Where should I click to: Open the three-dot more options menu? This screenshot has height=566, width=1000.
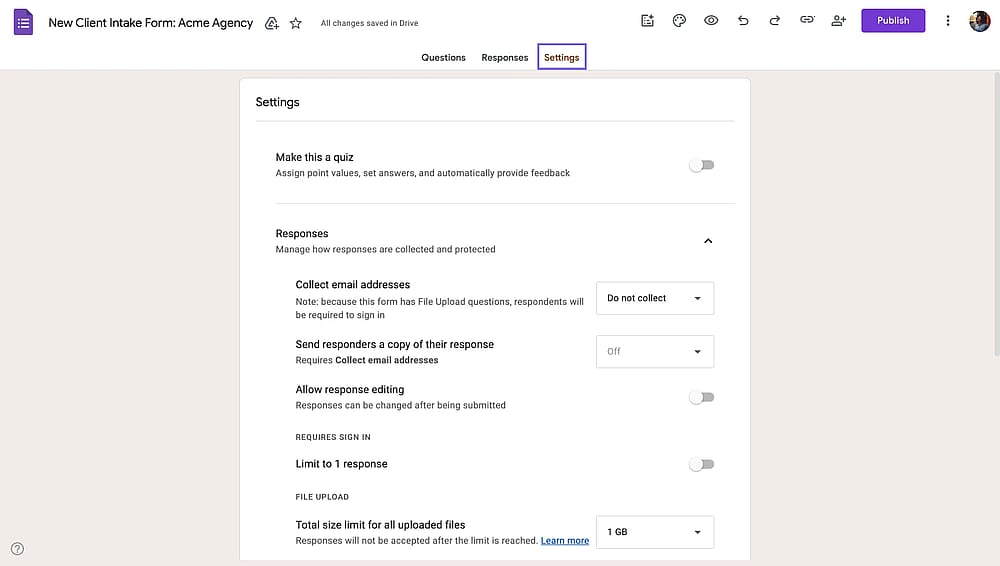(948, 20)
